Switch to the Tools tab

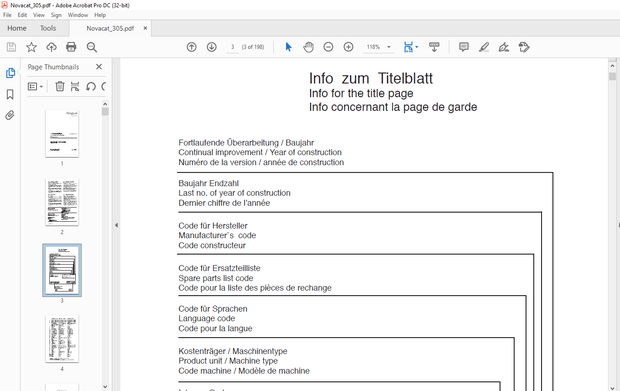[x=48, y=28]
